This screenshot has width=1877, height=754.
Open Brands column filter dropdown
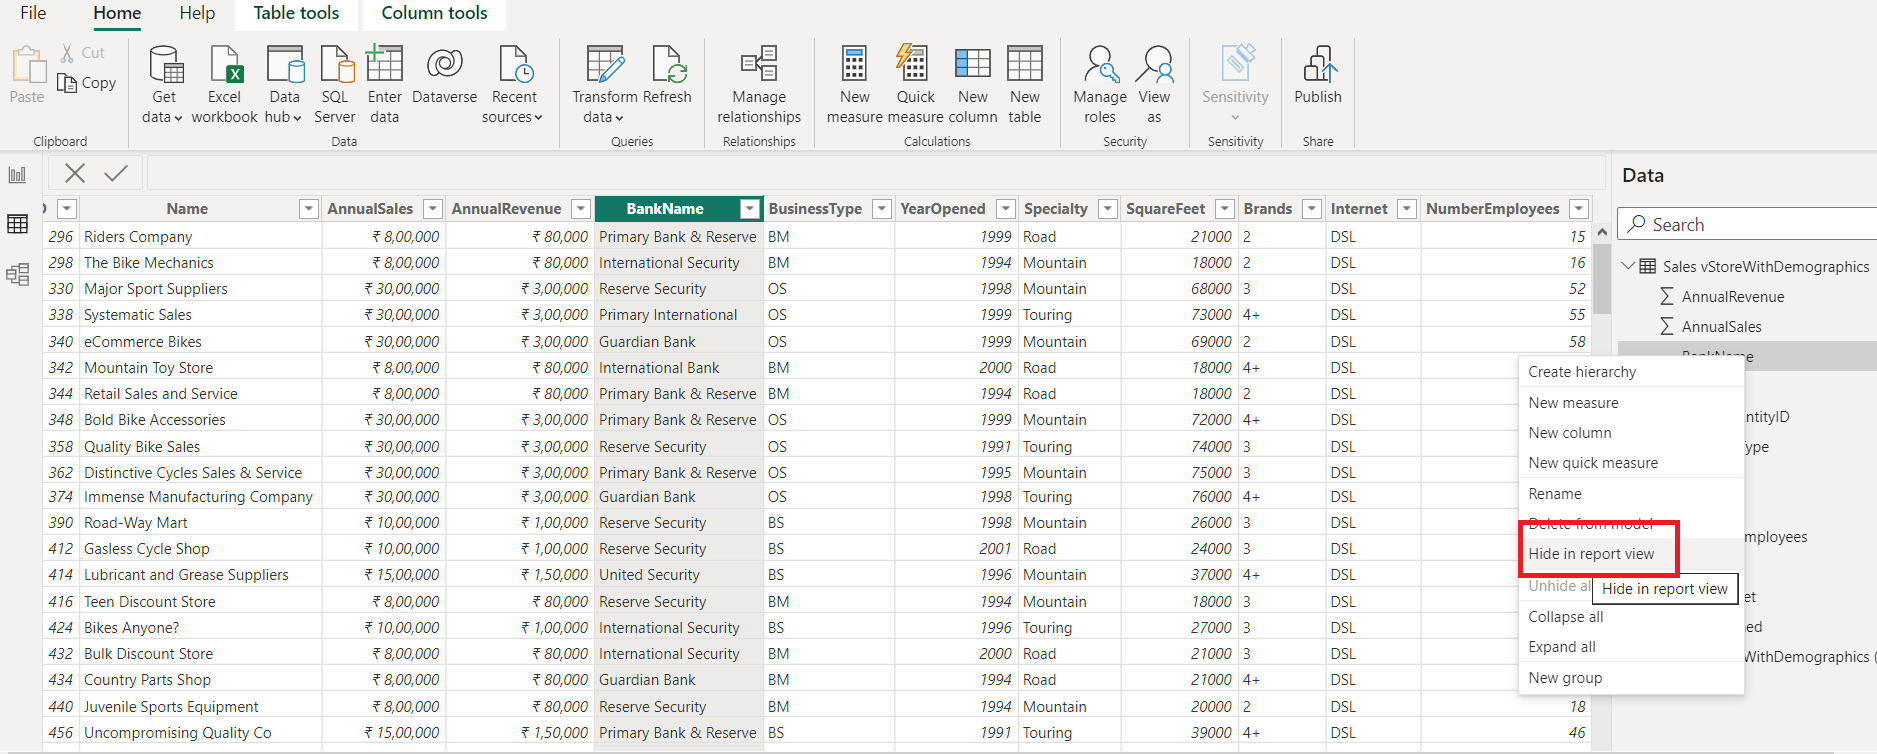click(1312, 209)
